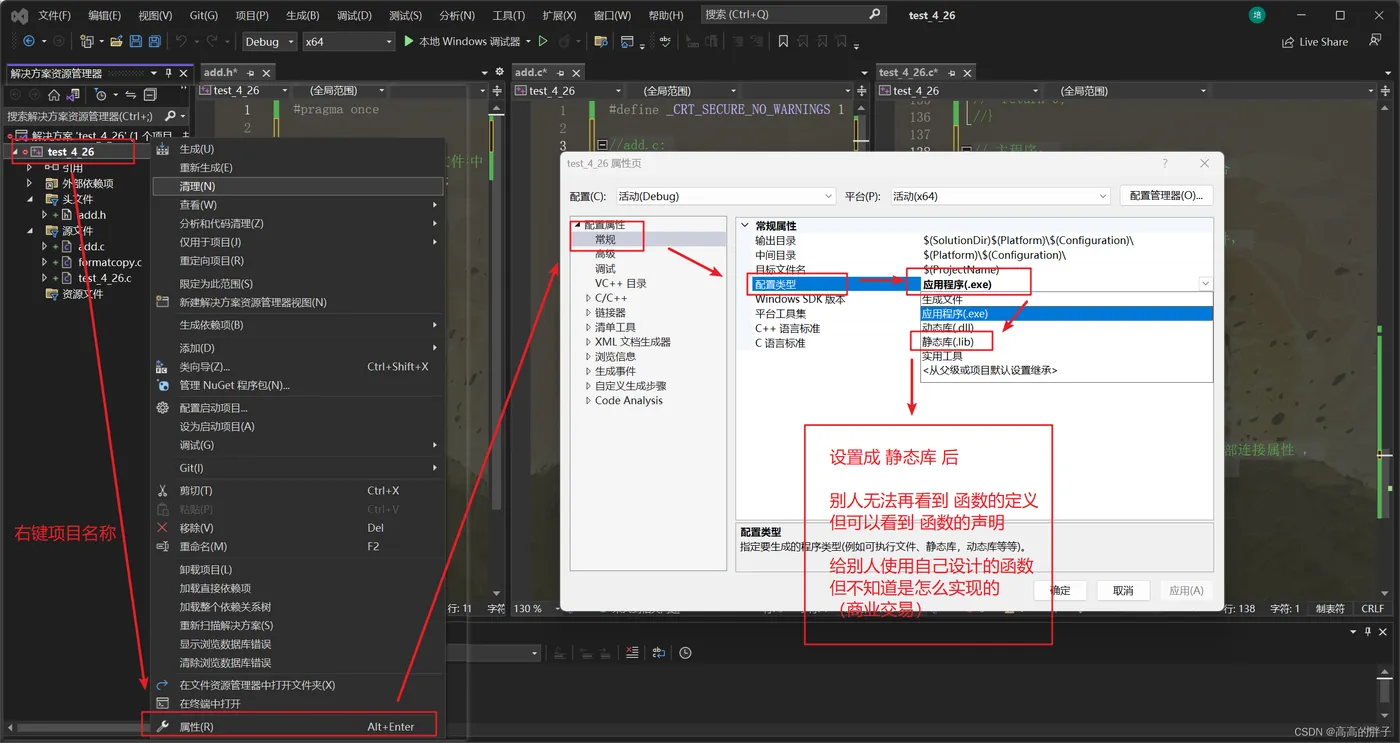This screenshot has height=743, width=1400.
Task: Click the 取消 button in properties dialog
Action: [1123, 590]
